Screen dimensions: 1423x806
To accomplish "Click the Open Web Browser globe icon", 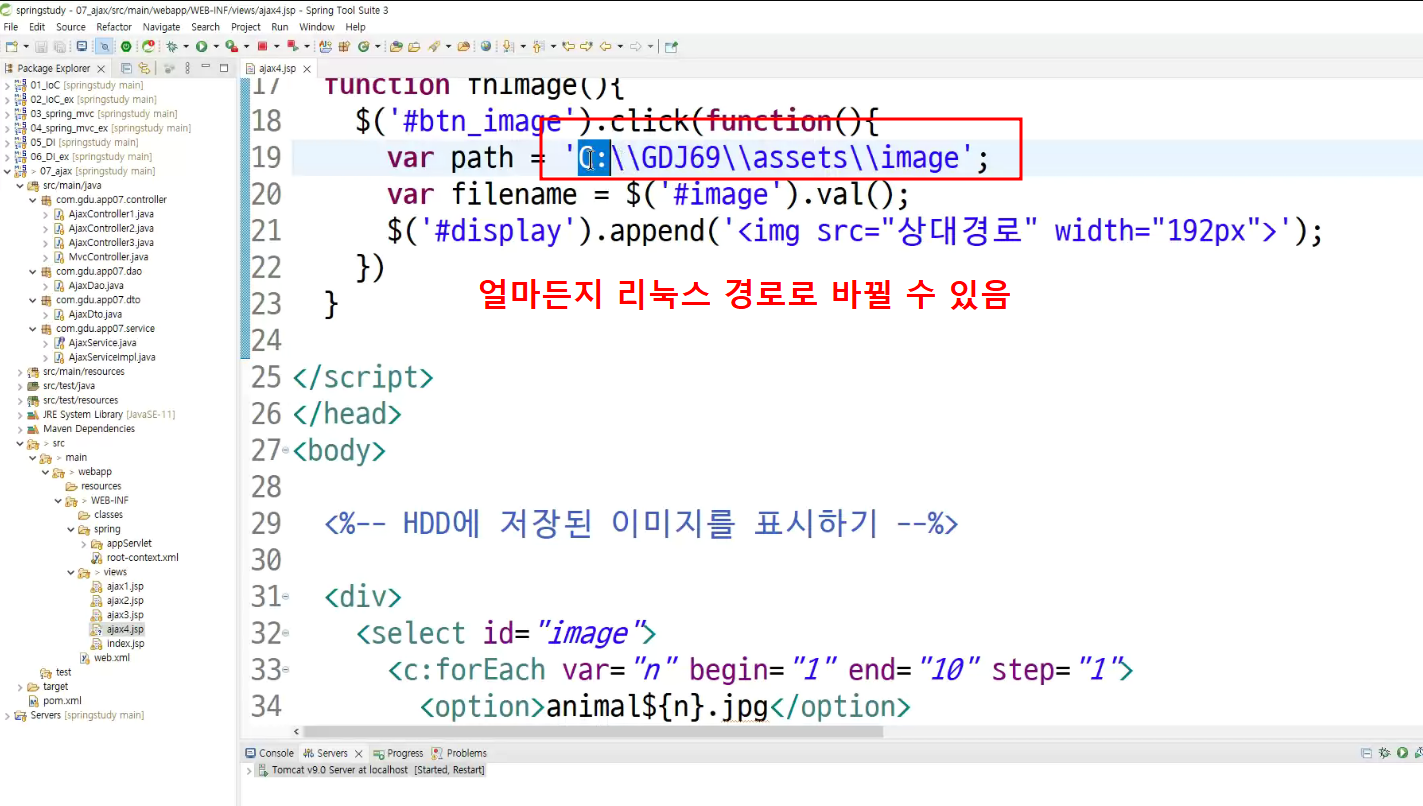I will coord(486,46).
